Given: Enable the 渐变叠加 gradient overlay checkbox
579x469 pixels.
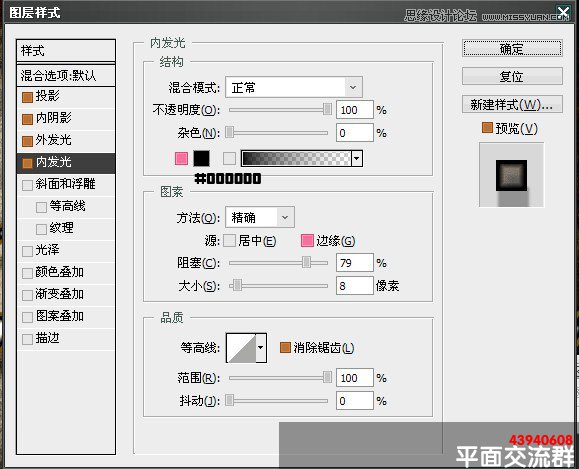Looking at the screenshot, I should click(x=27, y=295).
